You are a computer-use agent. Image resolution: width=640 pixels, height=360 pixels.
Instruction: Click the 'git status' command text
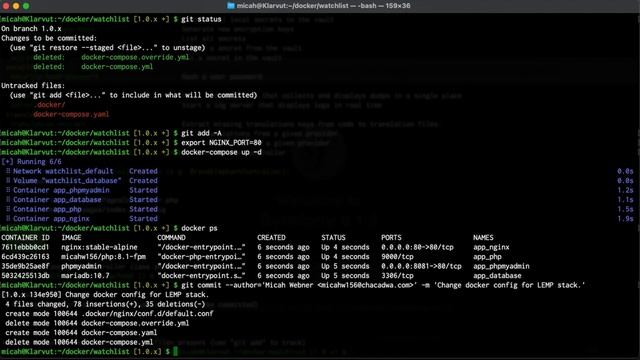(201, 19)
